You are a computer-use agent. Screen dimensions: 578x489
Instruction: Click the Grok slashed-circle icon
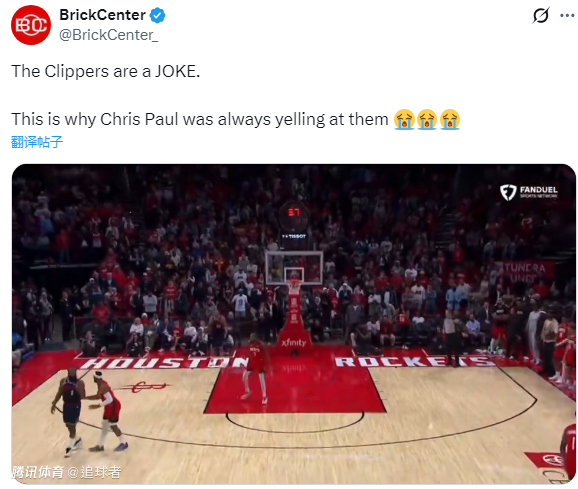tap(541, 15)
